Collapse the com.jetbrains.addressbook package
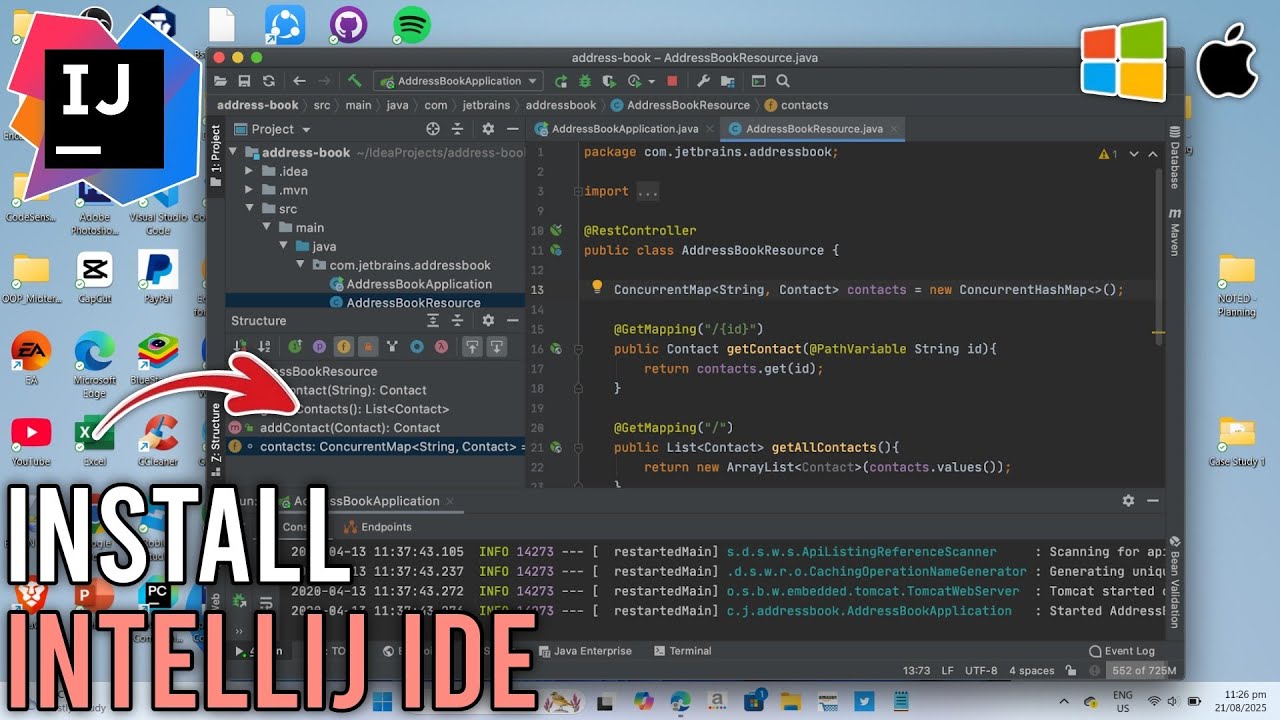The image size is (1280, 720). point(301,265)
